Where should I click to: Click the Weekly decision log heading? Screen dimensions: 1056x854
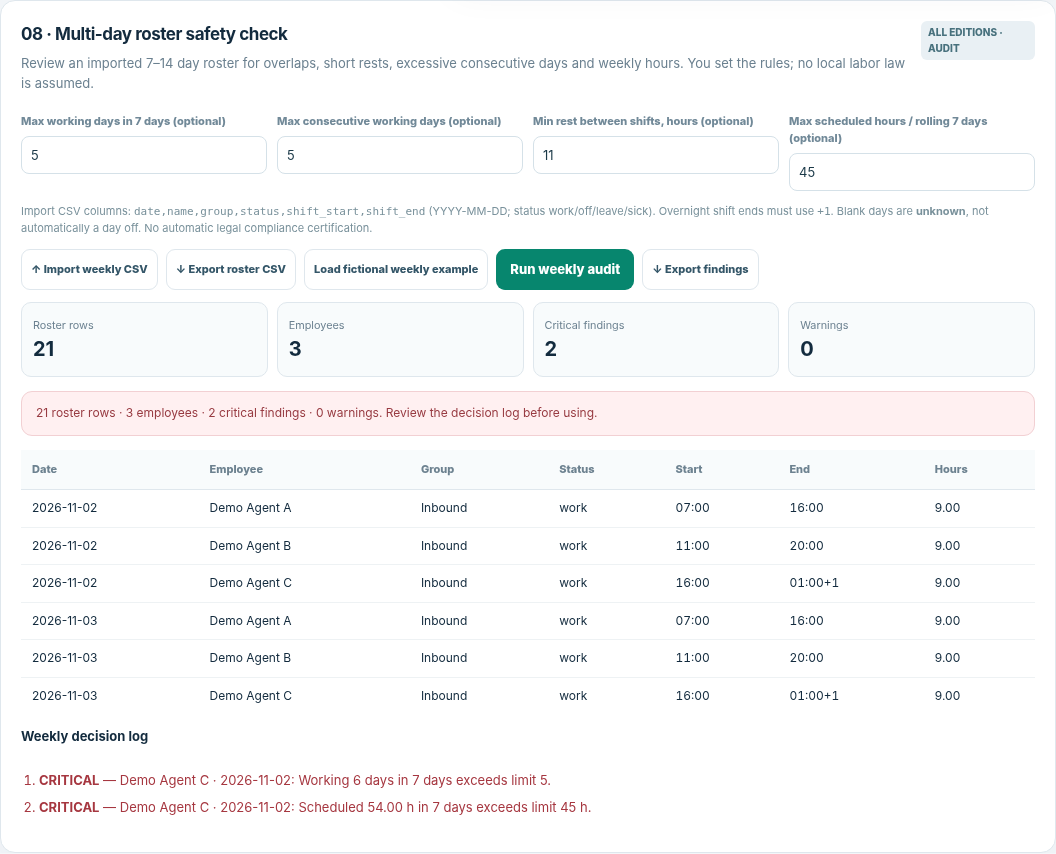click(85, 736)
